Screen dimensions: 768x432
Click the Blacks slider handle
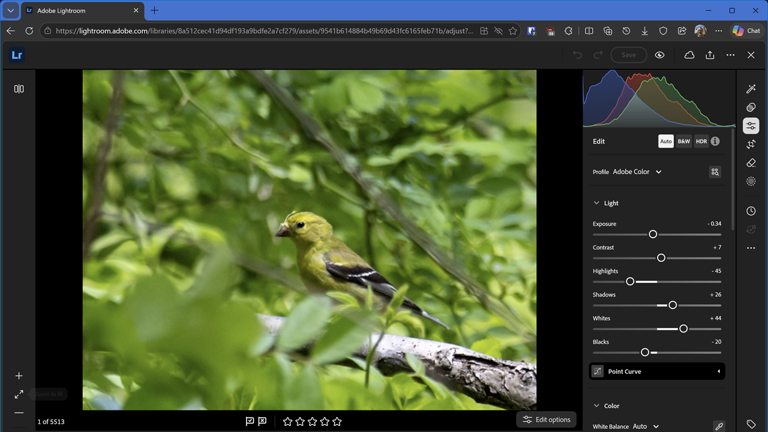click(645, 352)
